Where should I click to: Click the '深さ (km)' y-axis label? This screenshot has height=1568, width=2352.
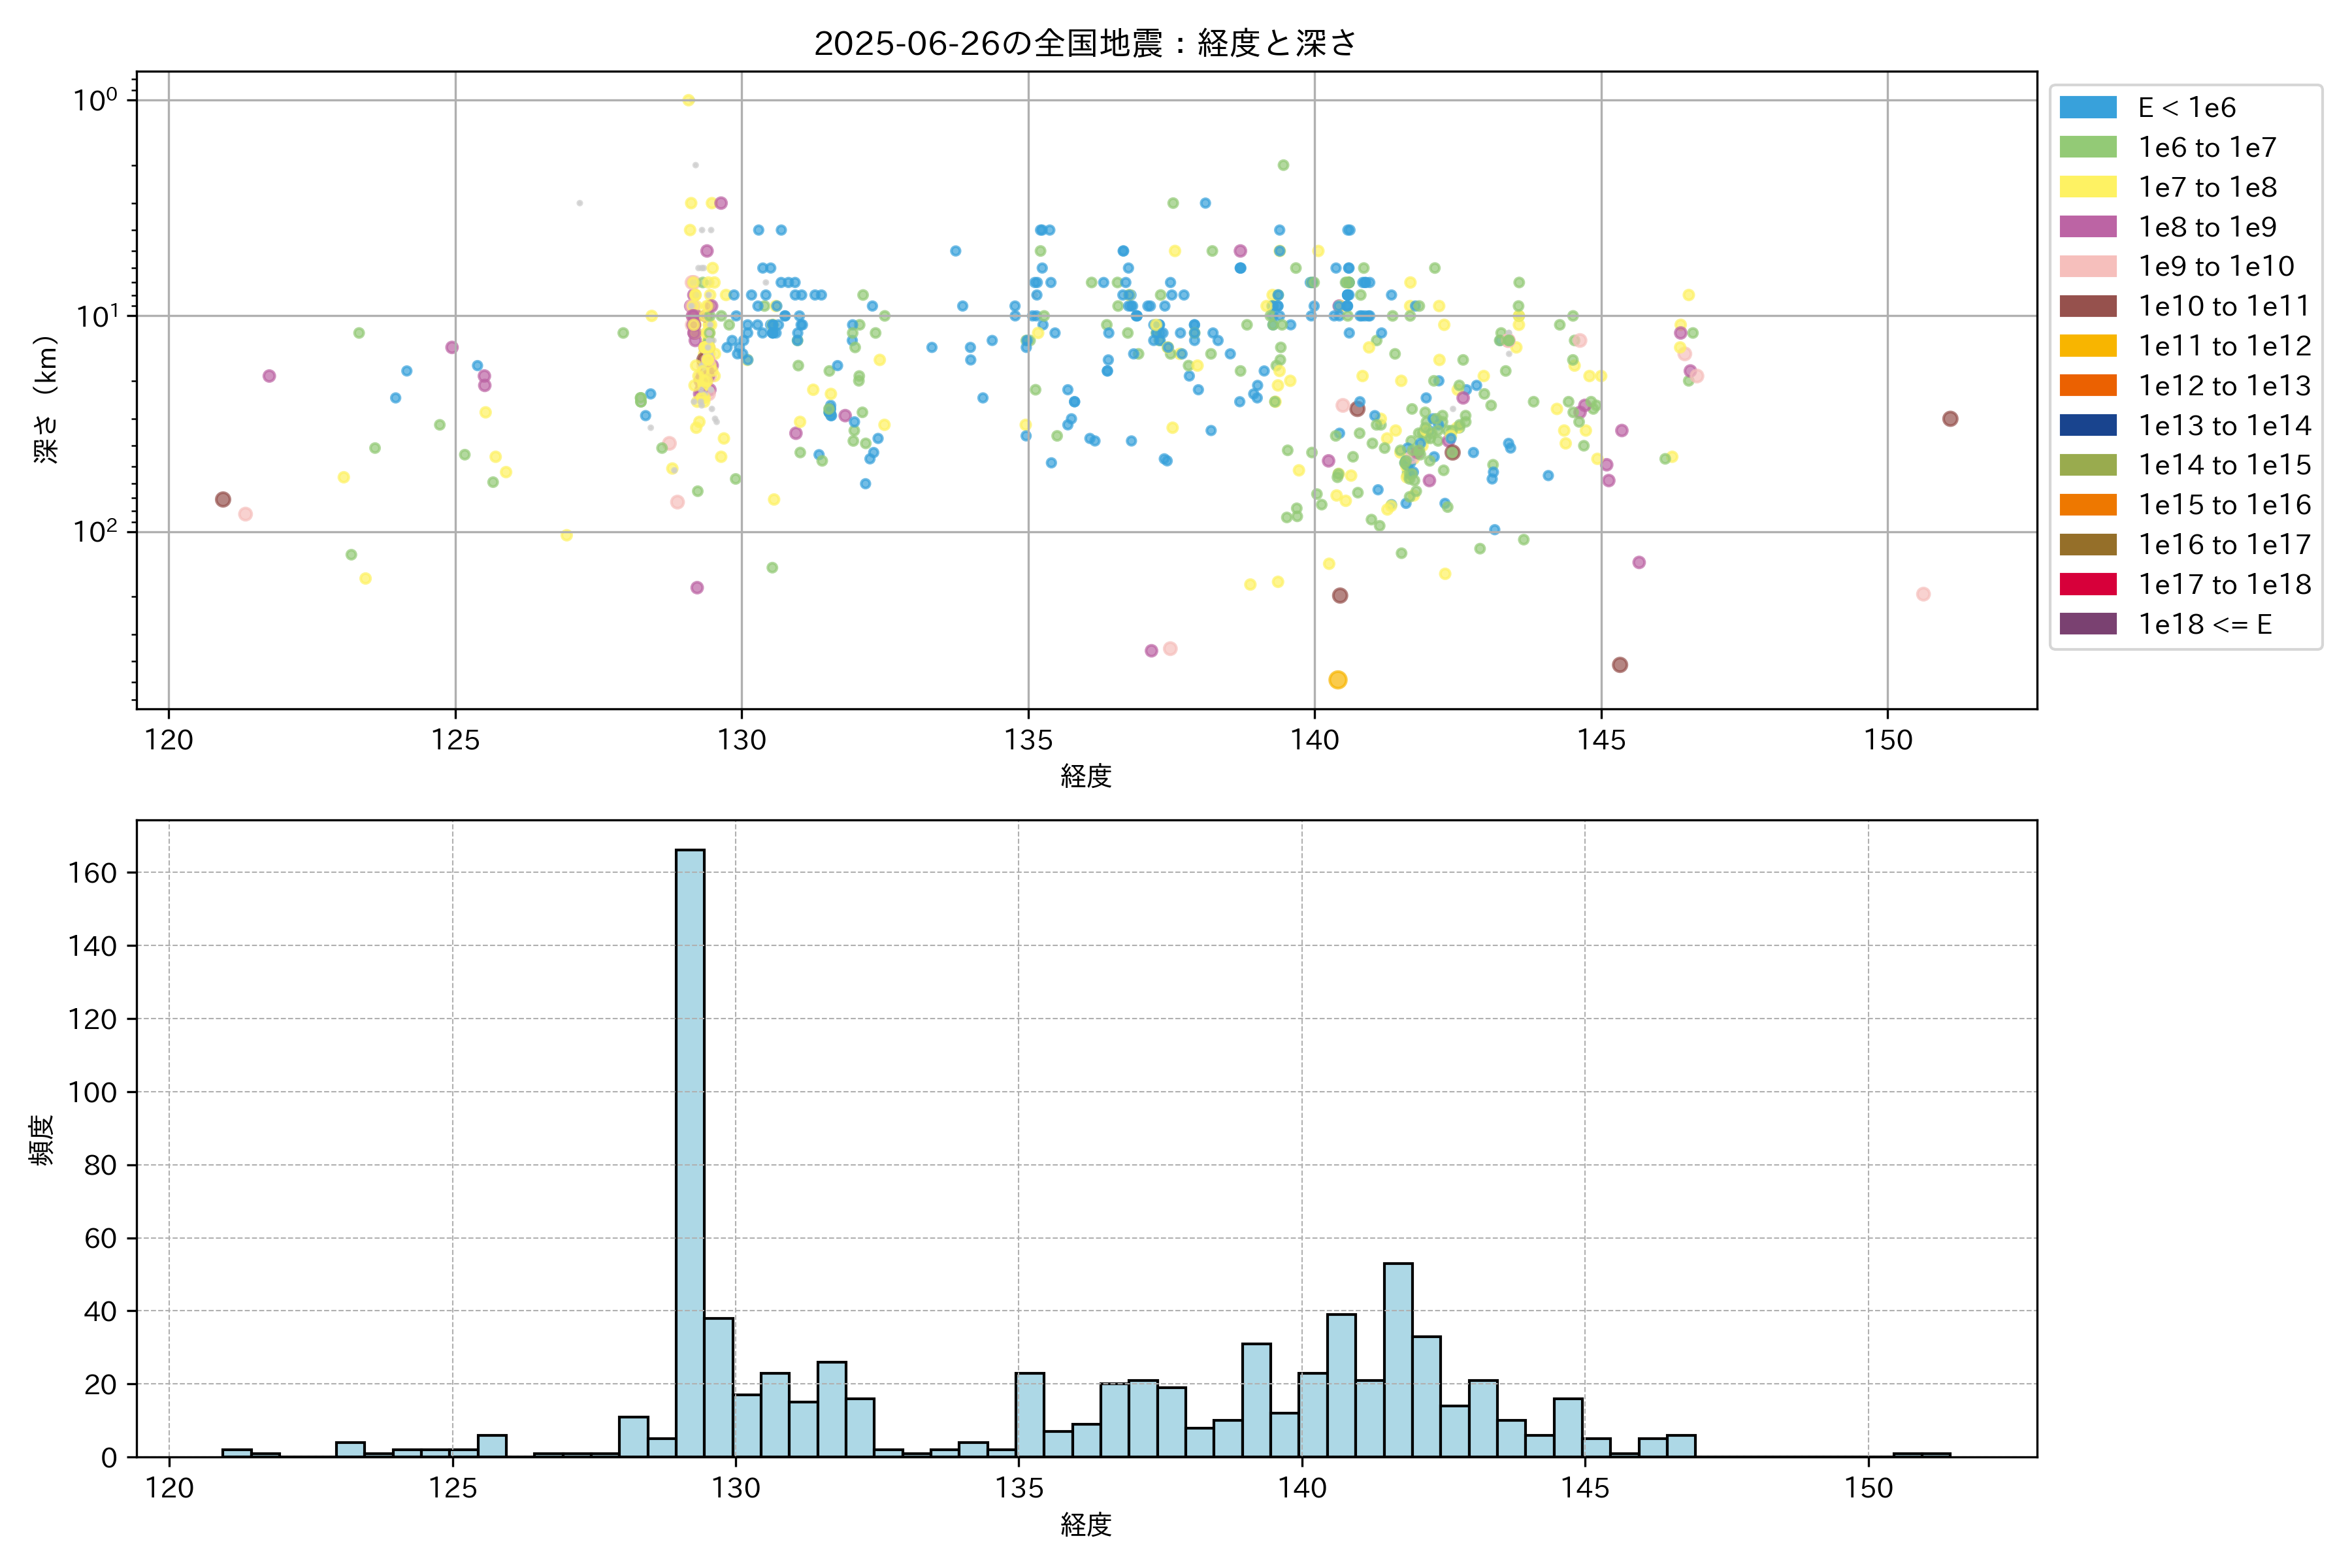tap(47, 400)
